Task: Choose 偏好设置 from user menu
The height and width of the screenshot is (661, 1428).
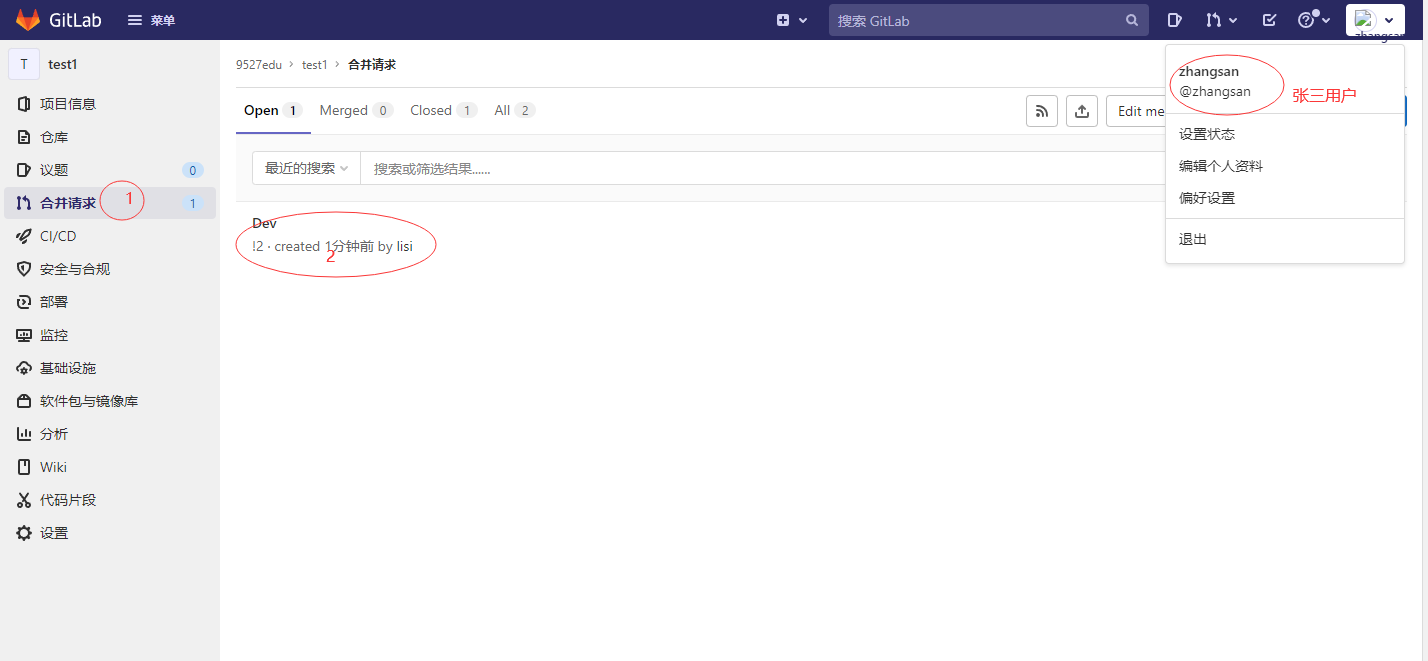Action: click(x=1285, y=198)
